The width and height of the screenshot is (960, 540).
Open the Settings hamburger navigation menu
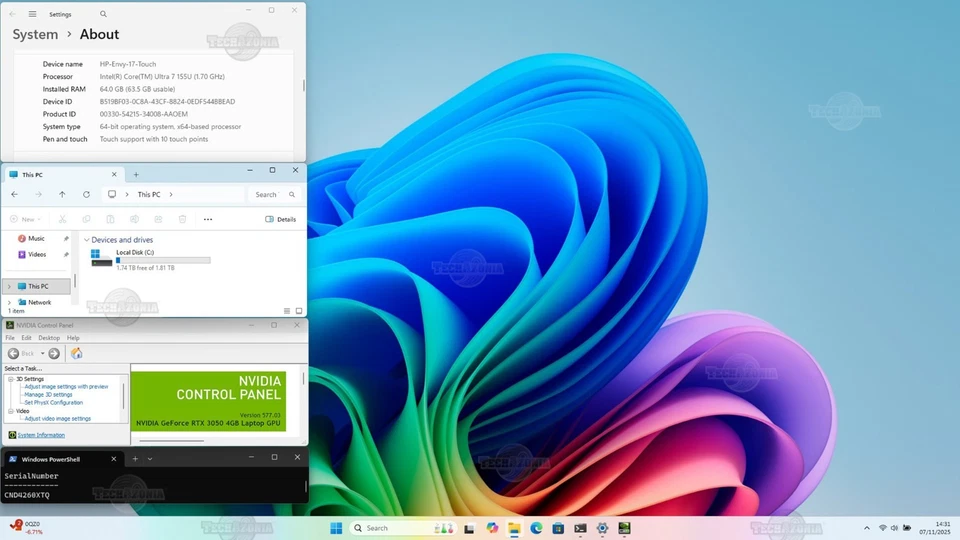32,14
